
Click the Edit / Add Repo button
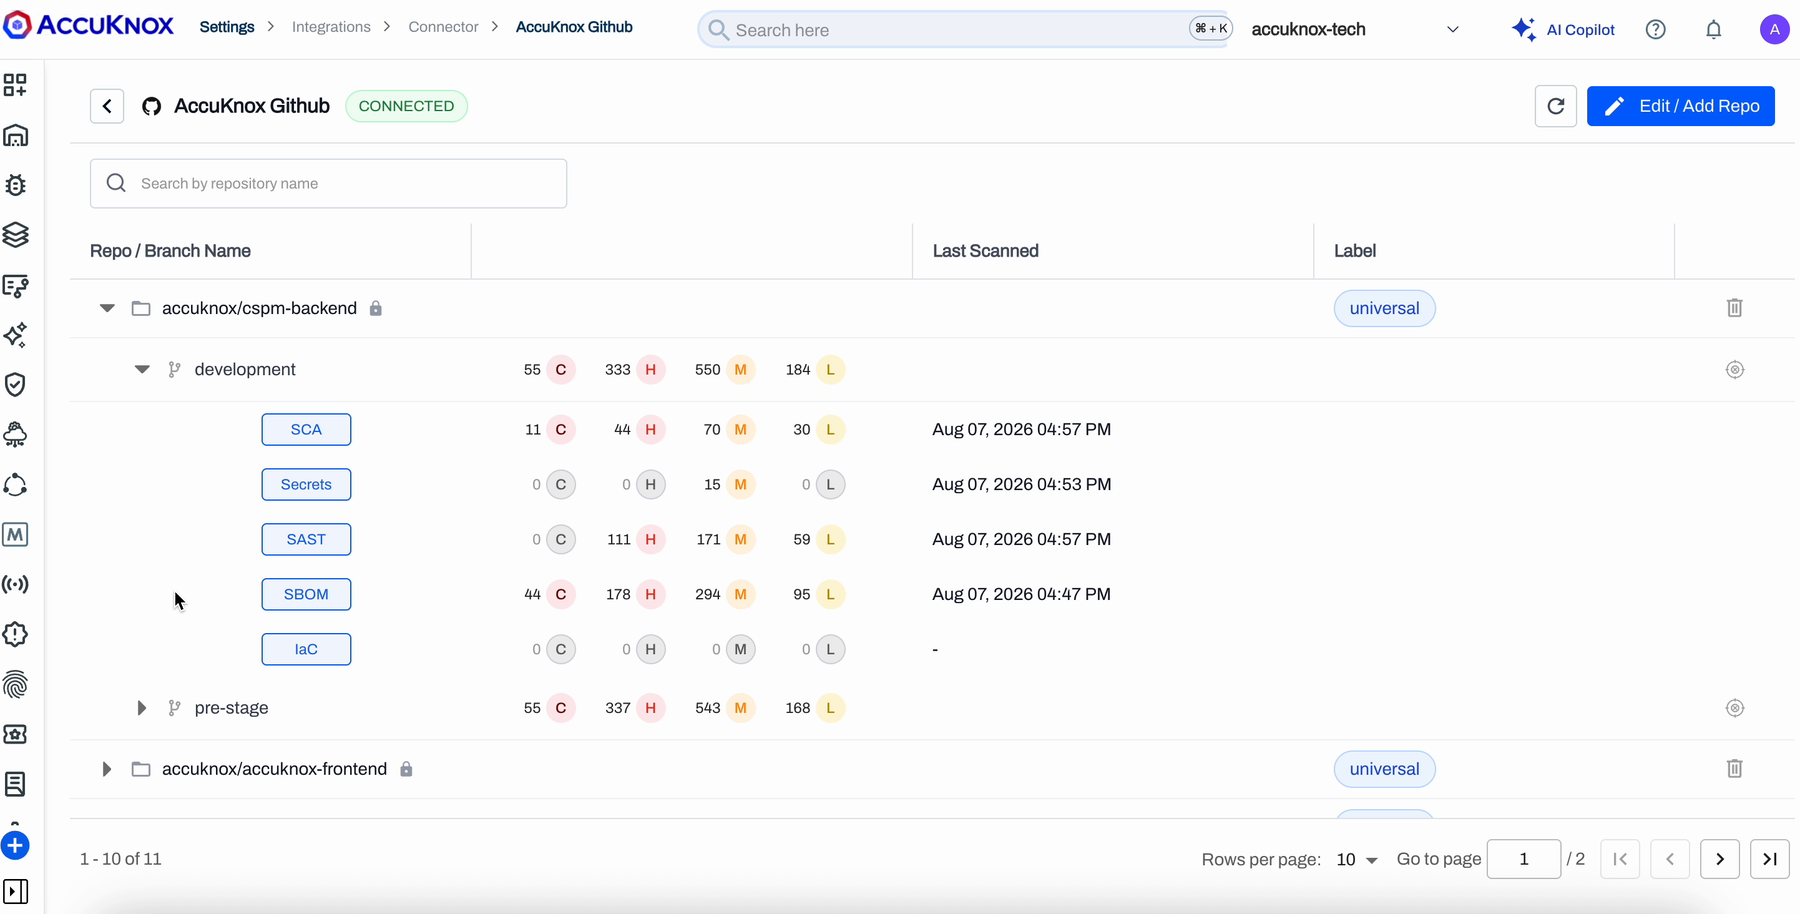(x=1680, y=106)
